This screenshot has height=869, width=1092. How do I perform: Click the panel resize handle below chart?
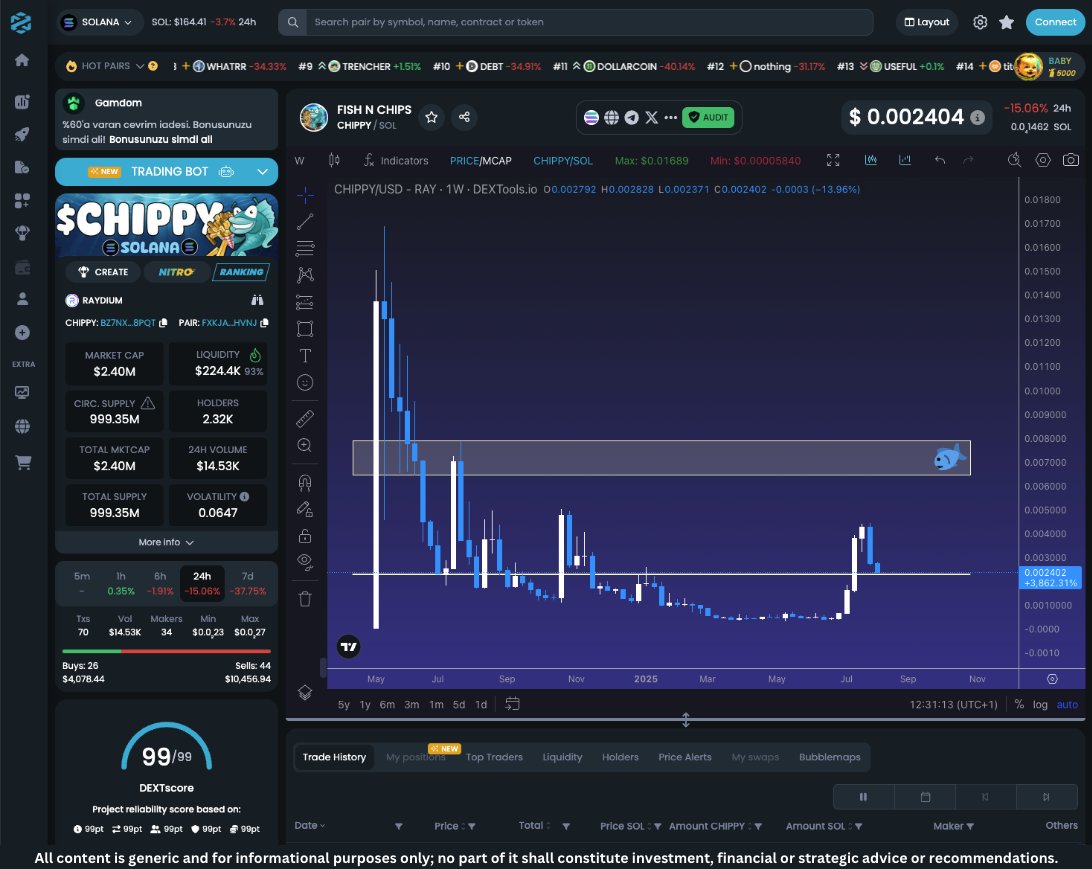(685, 720)
